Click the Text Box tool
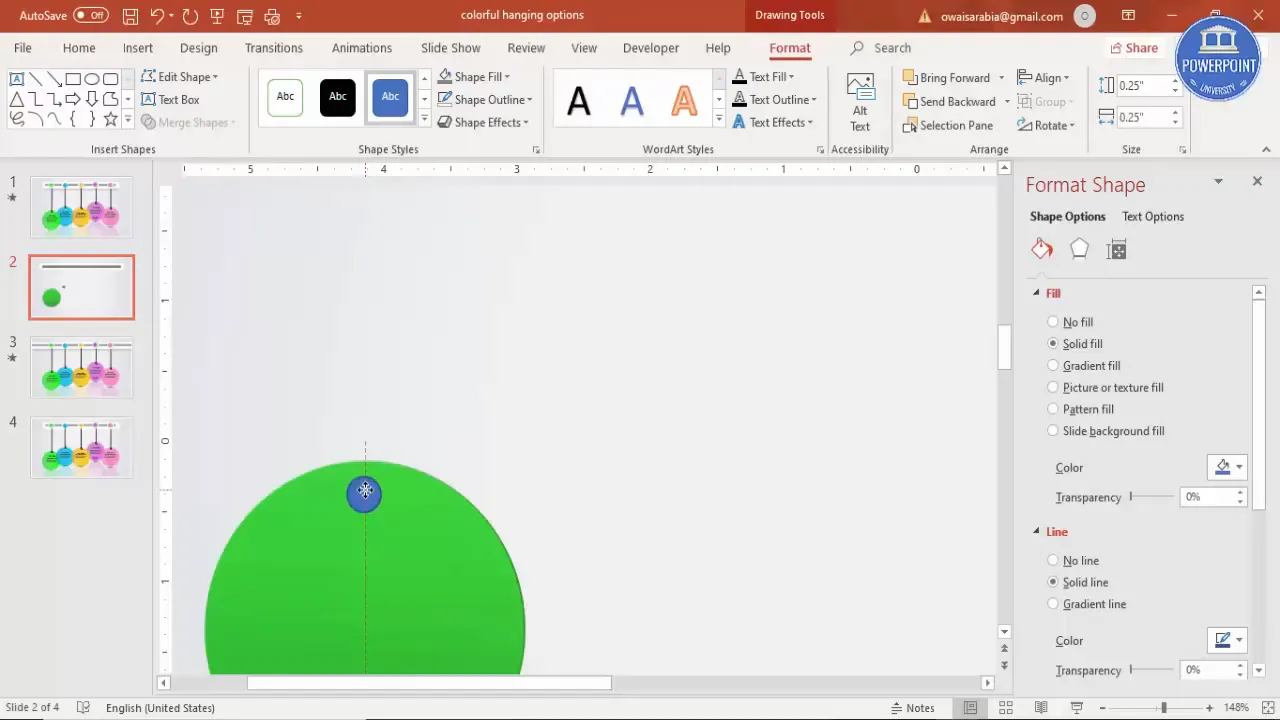Viewport: 1280px width, 720px height. click(170, 100)
